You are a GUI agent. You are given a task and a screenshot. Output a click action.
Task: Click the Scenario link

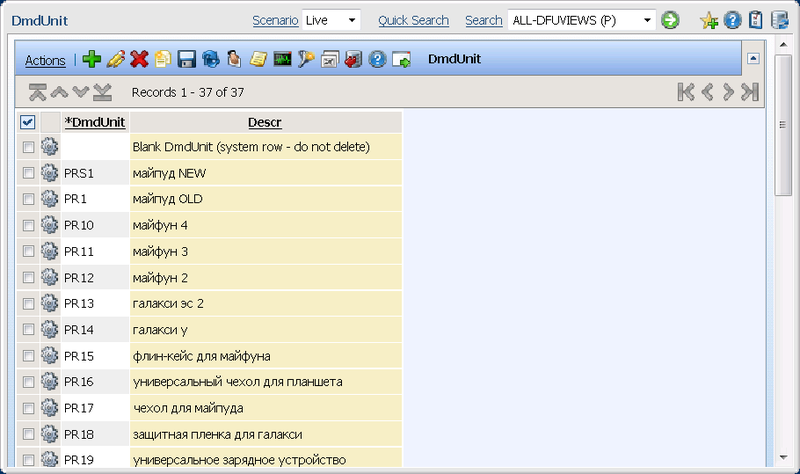click(276, 20)
